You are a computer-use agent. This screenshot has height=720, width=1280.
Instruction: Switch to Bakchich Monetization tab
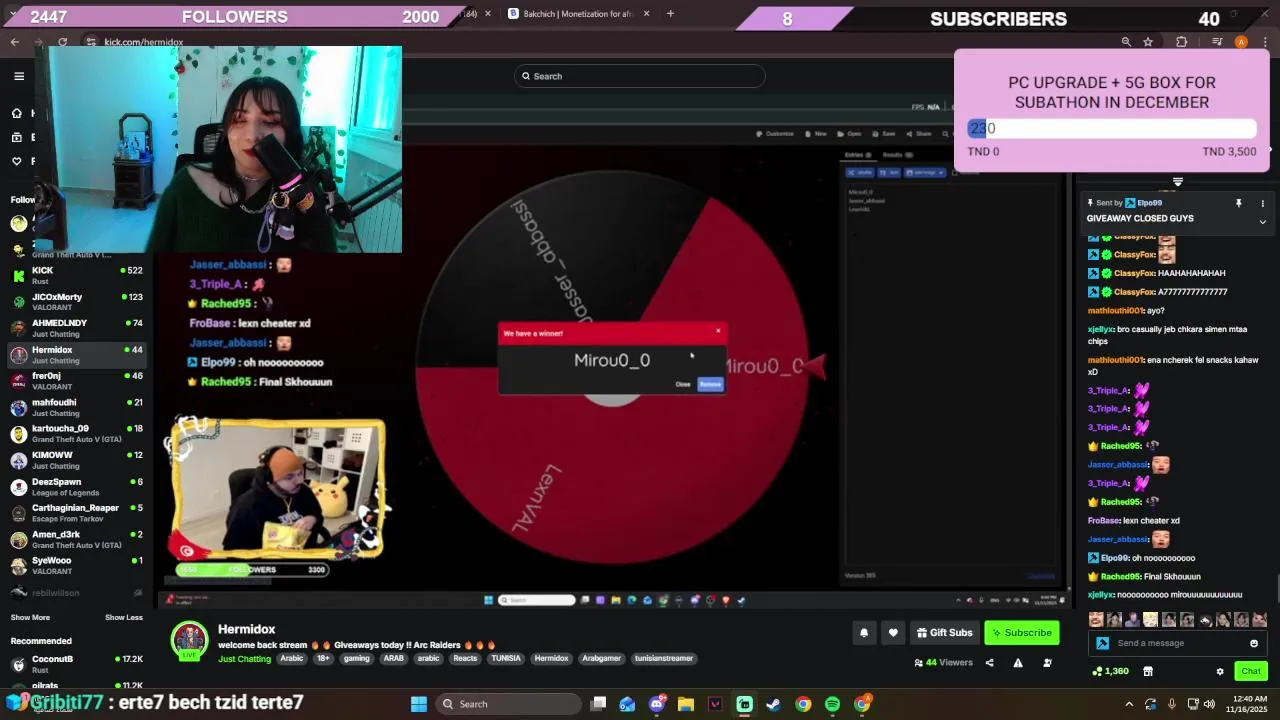578,14
